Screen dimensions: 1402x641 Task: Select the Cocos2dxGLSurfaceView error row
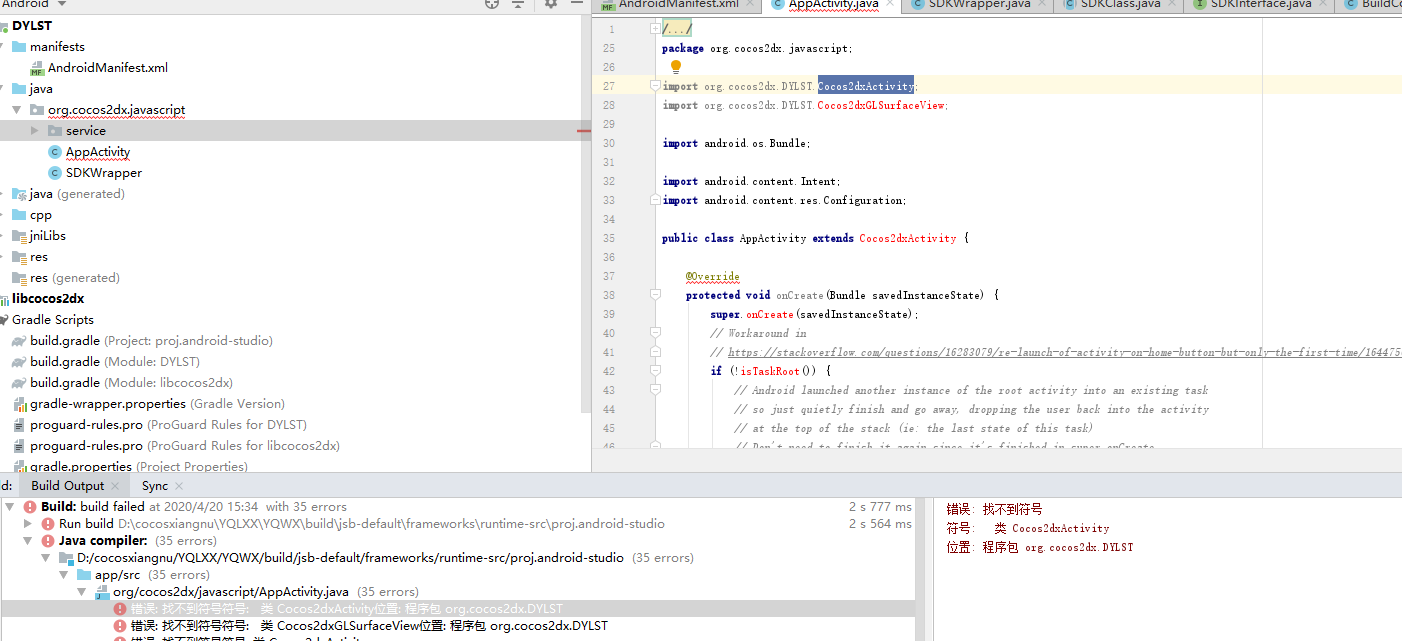tap(457, 626)
